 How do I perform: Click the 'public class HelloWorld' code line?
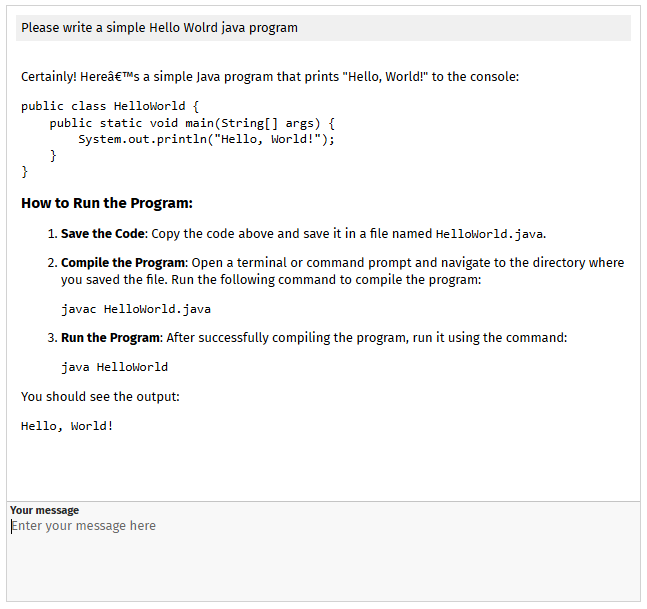pyautogui.click(x=110, y=105)
